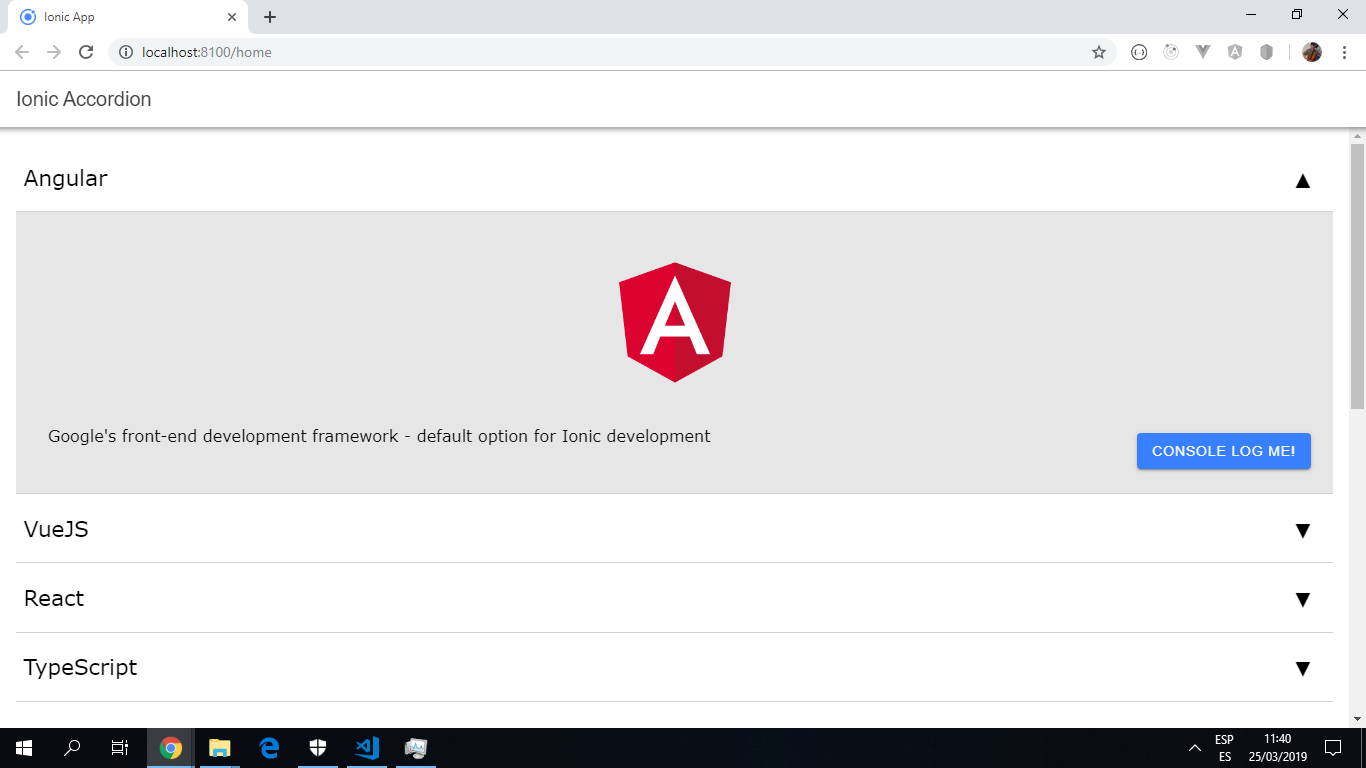The width and height of the screenshot is (1366, 768).
Task: Click the React accordion title
Action: [x=54, y=598]
